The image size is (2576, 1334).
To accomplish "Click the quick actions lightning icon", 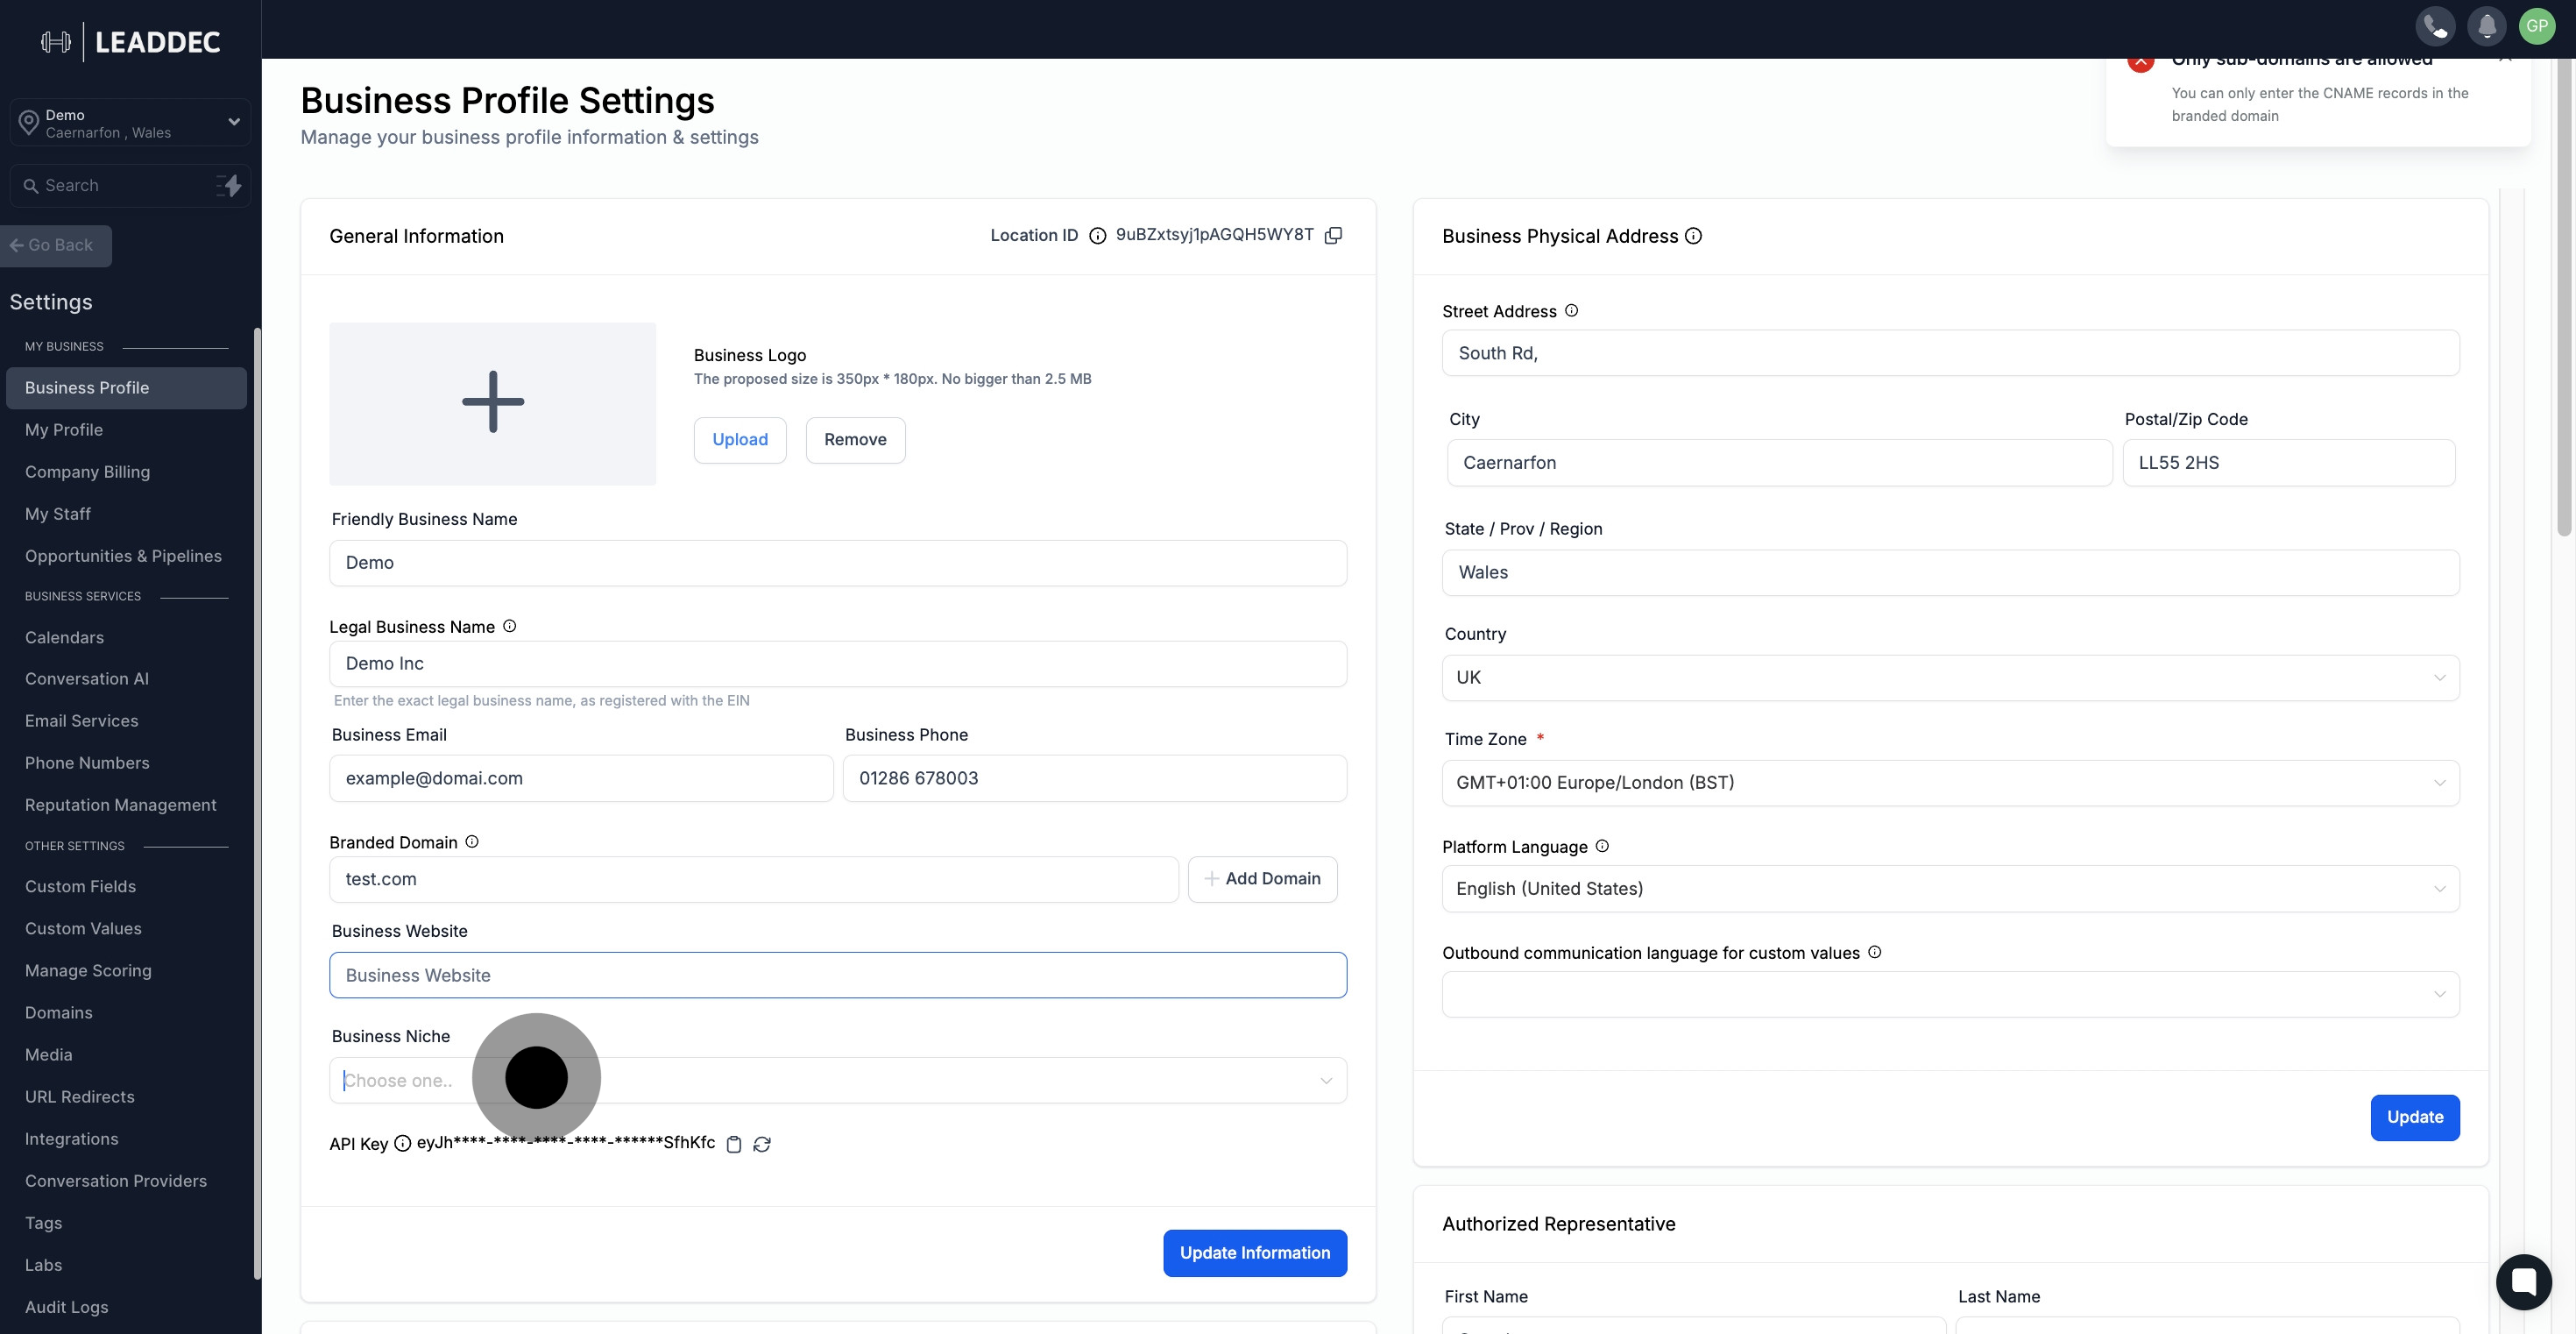I will (x=229, y=186).
